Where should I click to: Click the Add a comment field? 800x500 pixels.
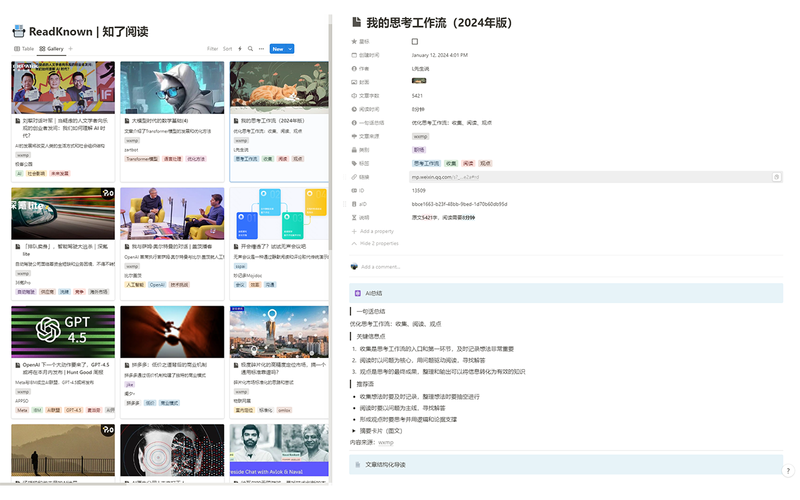[381, 267]
